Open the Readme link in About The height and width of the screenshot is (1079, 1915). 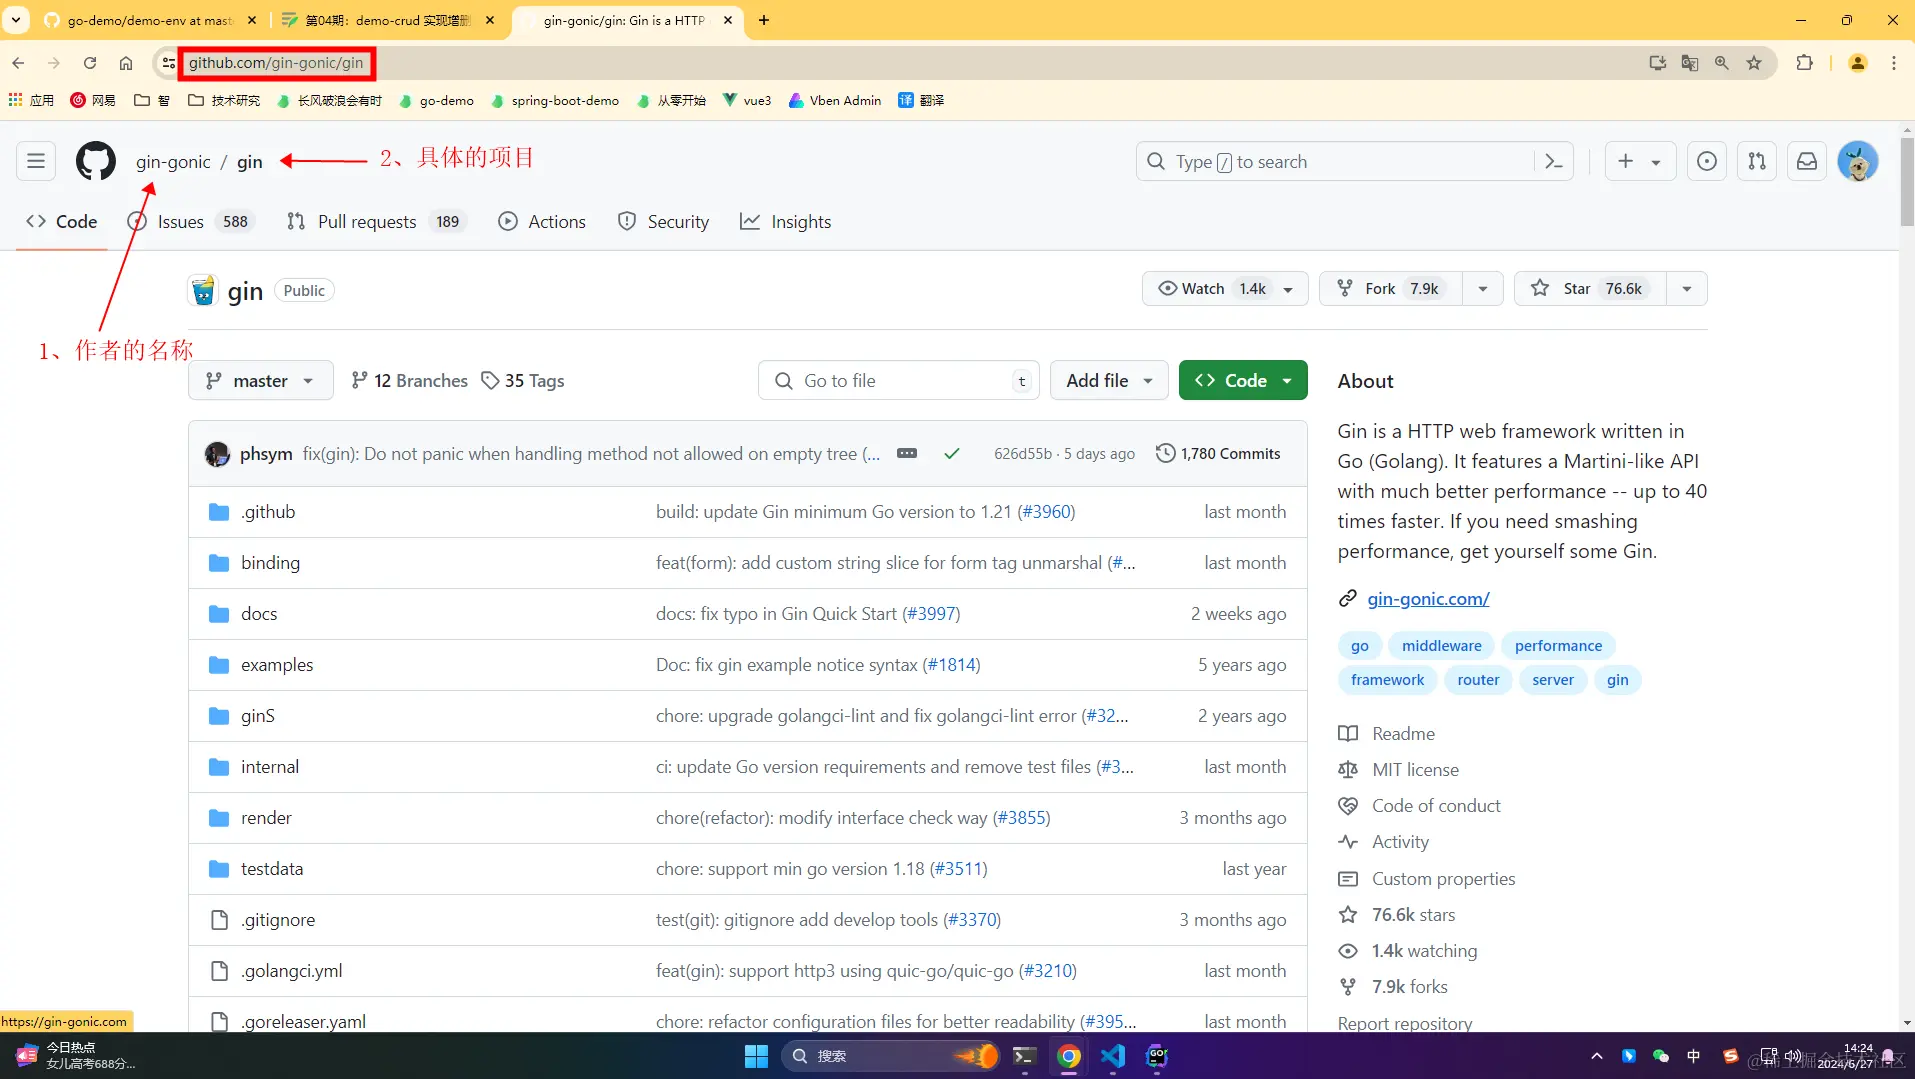click(1403, 734)
